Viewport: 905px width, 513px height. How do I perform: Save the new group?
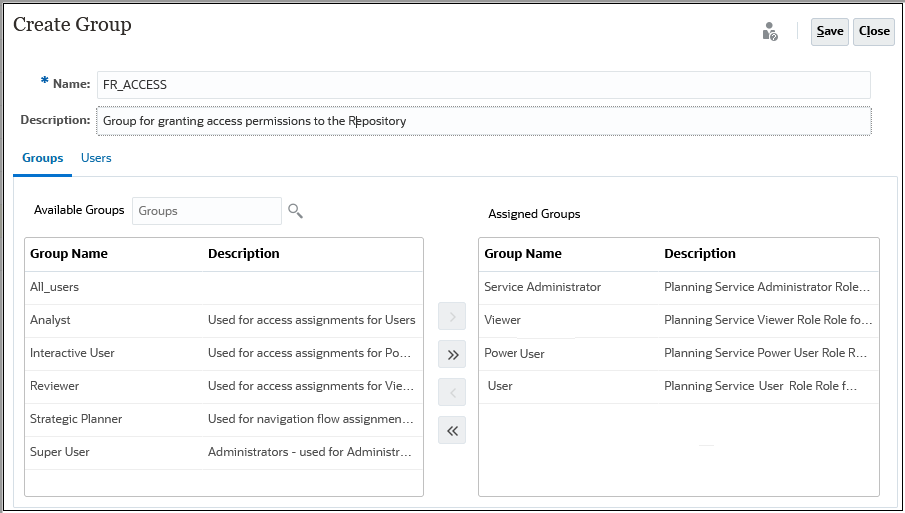(x=829, y=31)
